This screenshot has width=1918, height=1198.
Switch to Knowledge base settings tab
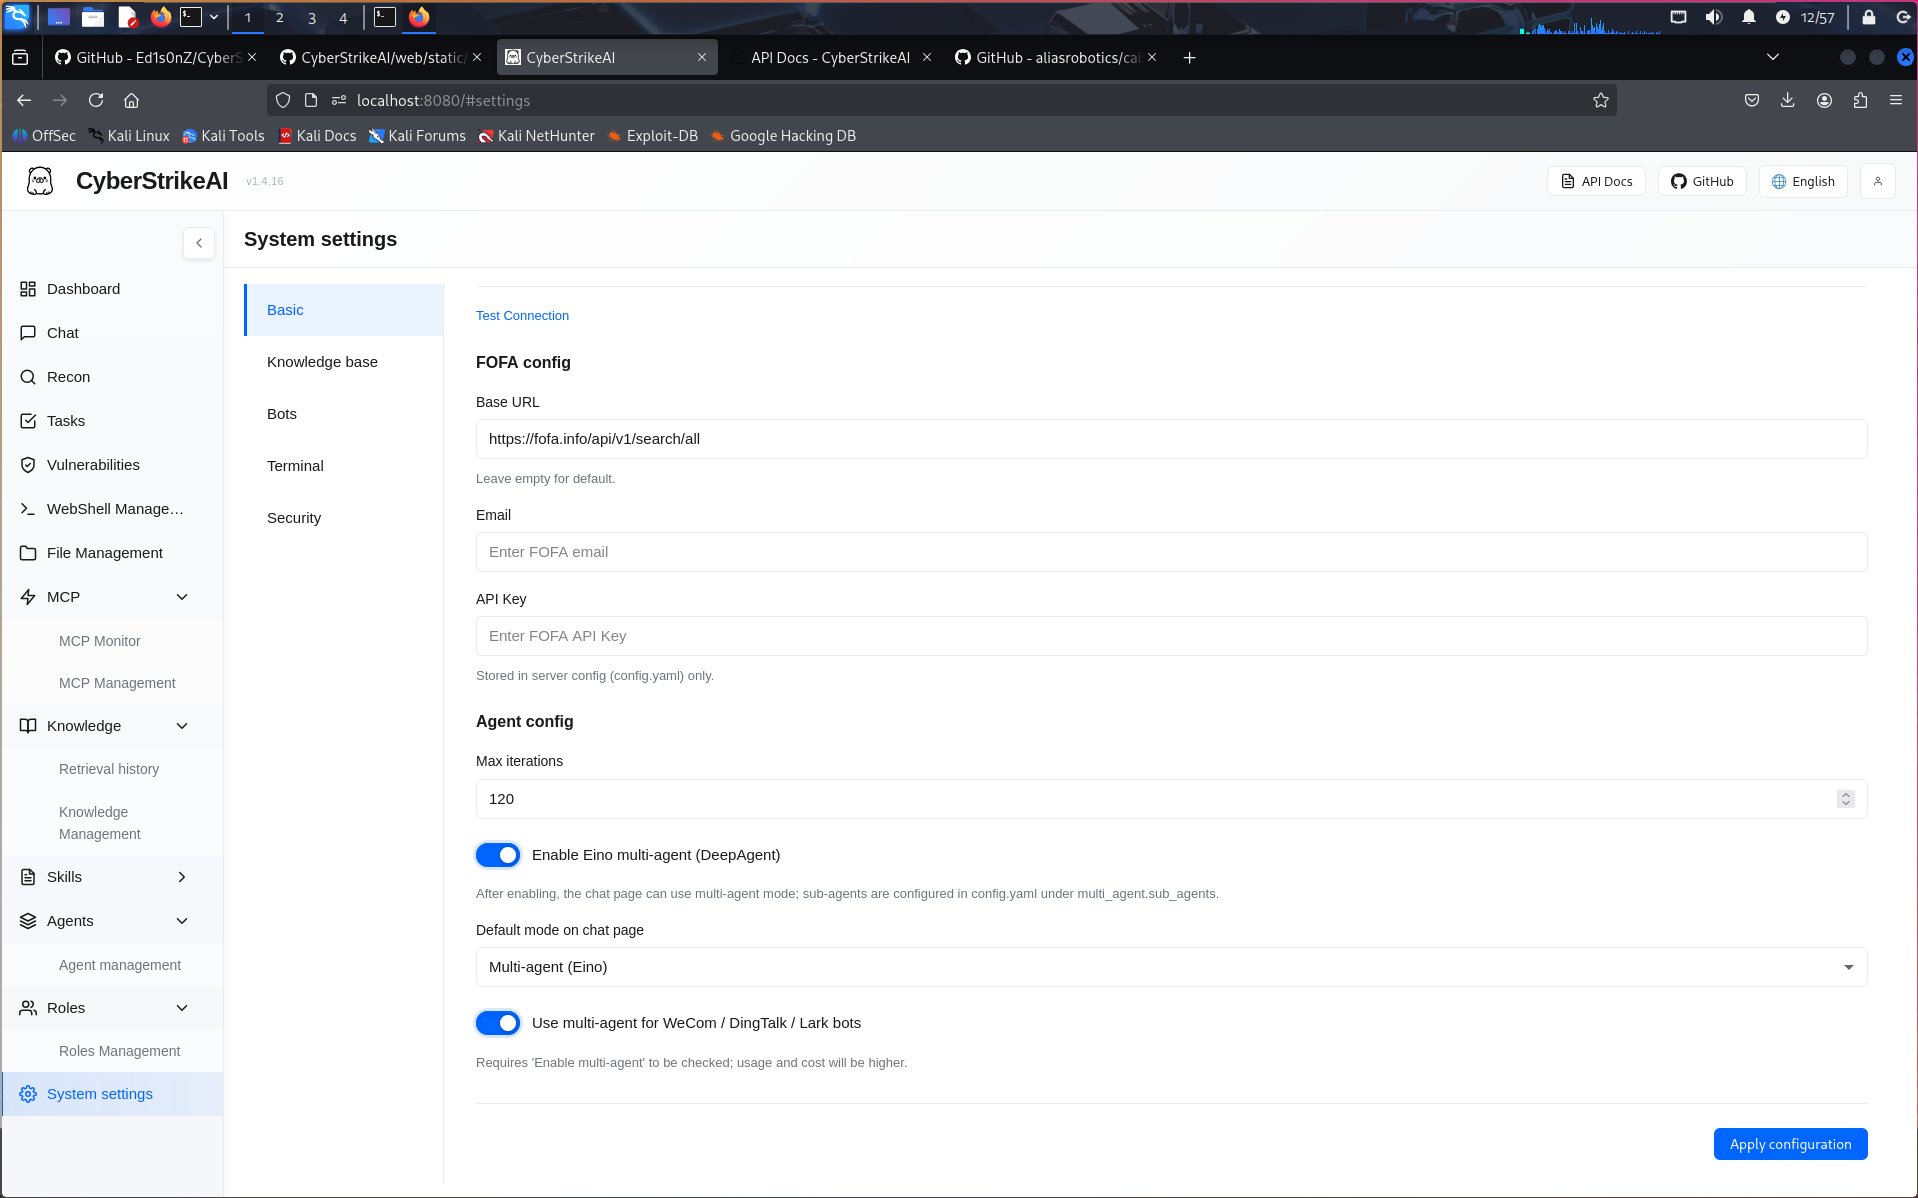click(344, 362)
